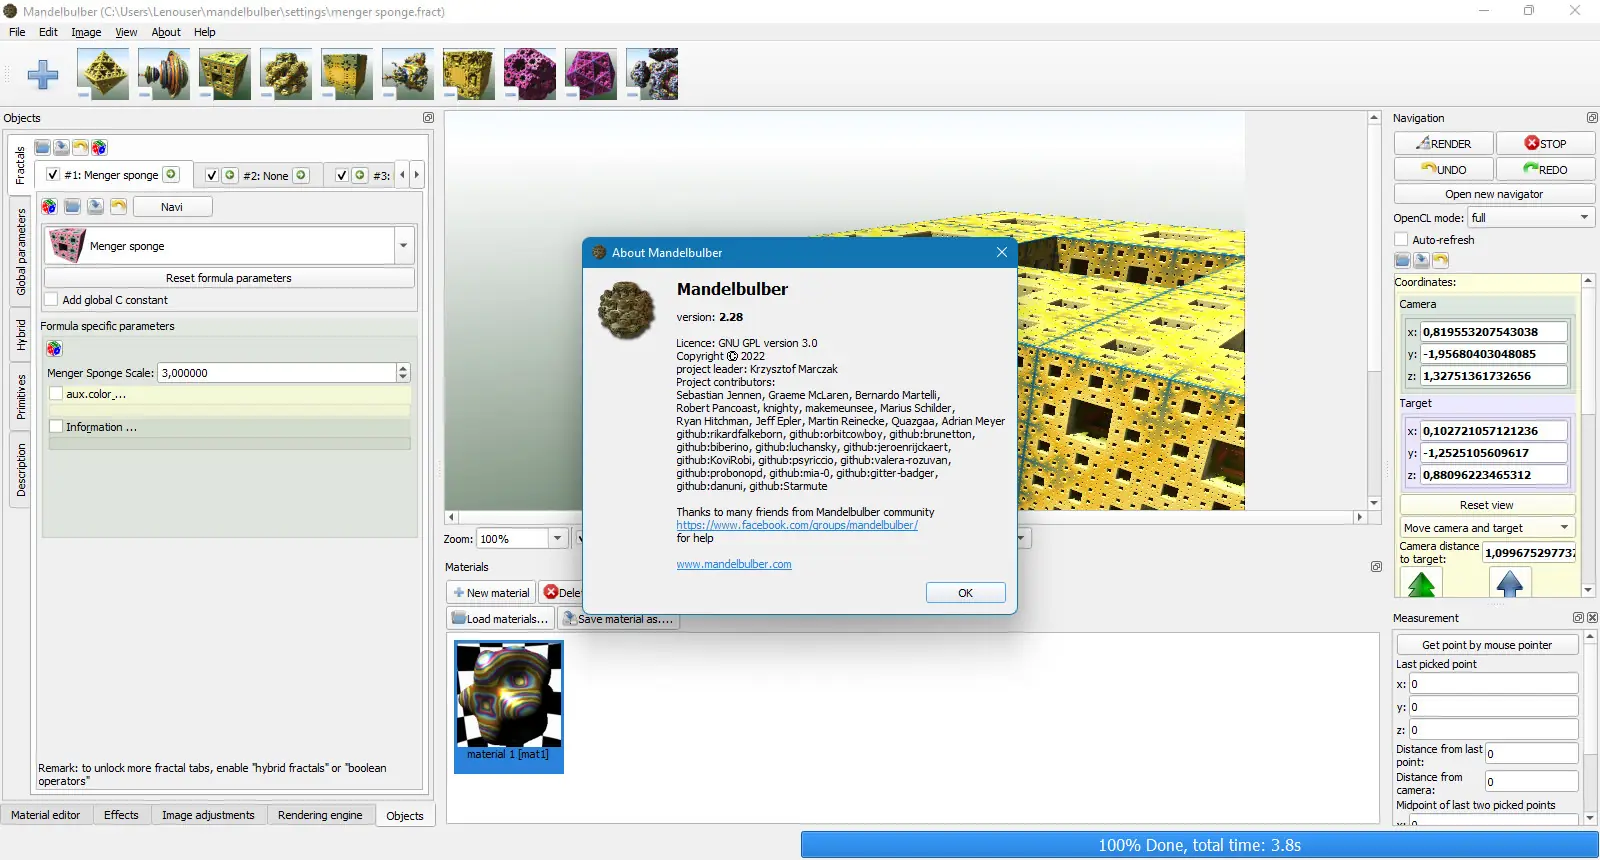Image resolution: width=1600 pixels, height=860 pixels.
Task: Load the magenta icosahedron preset thumbnail
Action: pyautogui.click(x=591, y=74)
